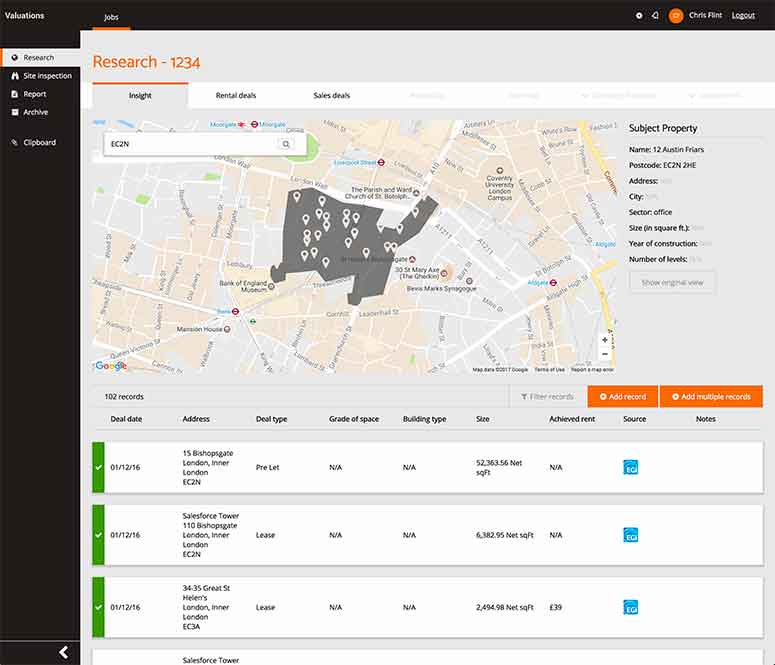Click the Address column header
This screenshot has height=665, width=775.
[x=196, y=419]
